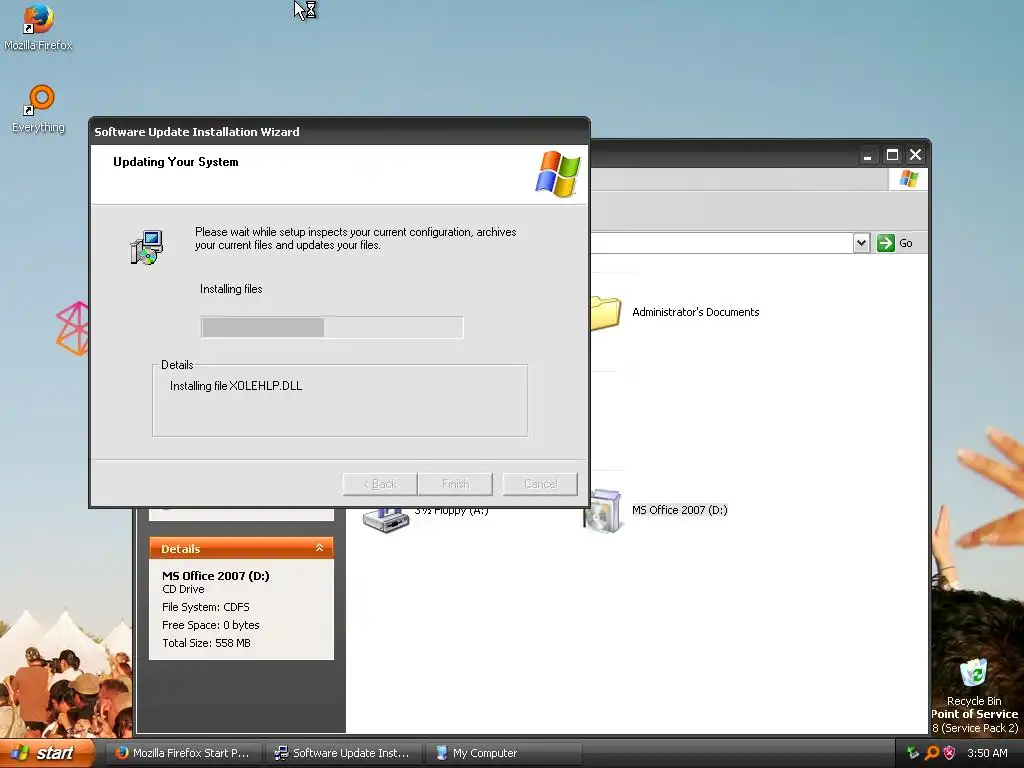Click the 'Updating Your System' heading

tap(176, 162)
